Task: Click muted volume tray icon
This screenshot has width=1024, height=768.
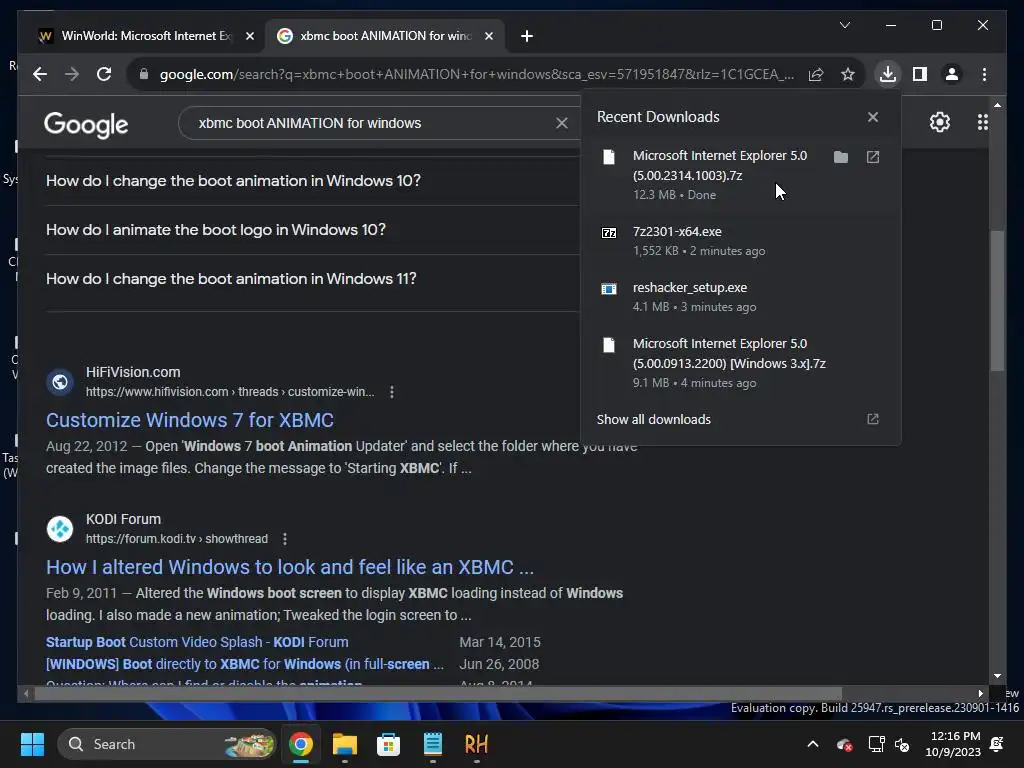Action: (903, 744)
